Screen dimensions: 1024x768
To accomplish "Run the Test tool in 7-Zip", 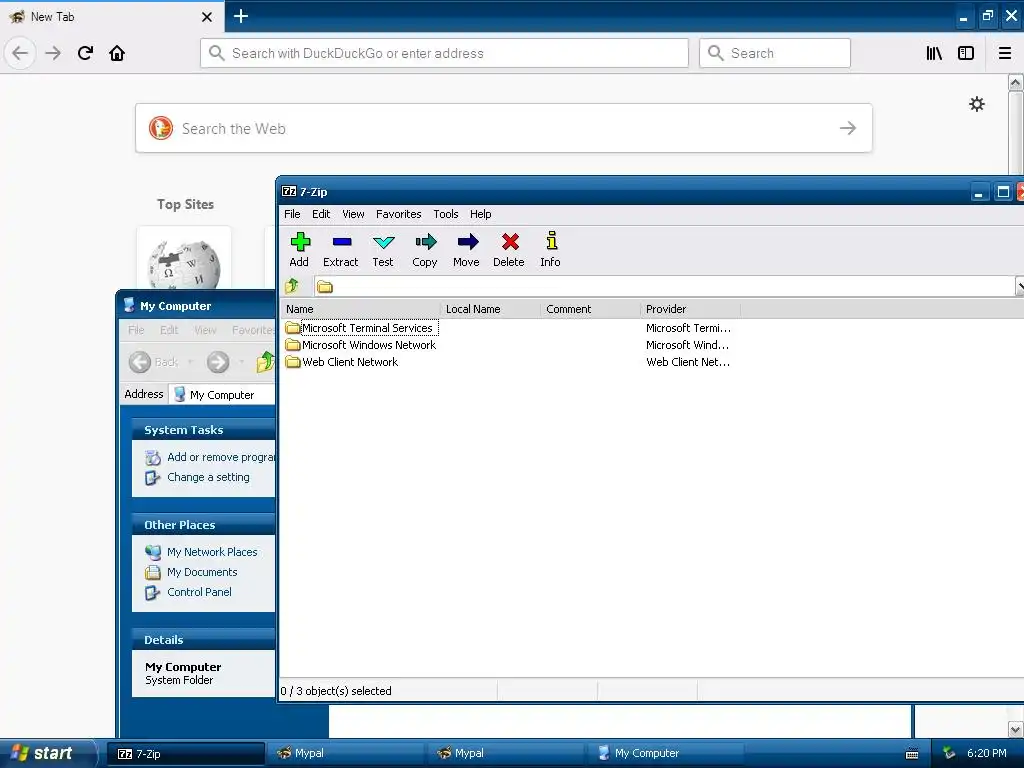I will (383, 249).
